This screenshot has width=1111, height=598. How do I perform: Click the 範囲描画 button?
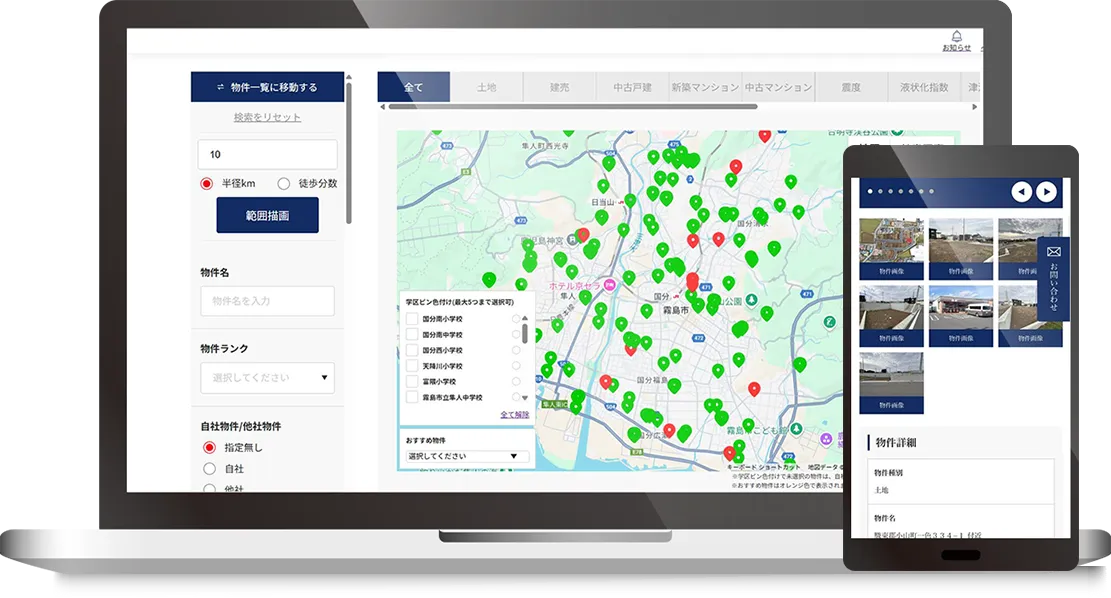(267, 215)
